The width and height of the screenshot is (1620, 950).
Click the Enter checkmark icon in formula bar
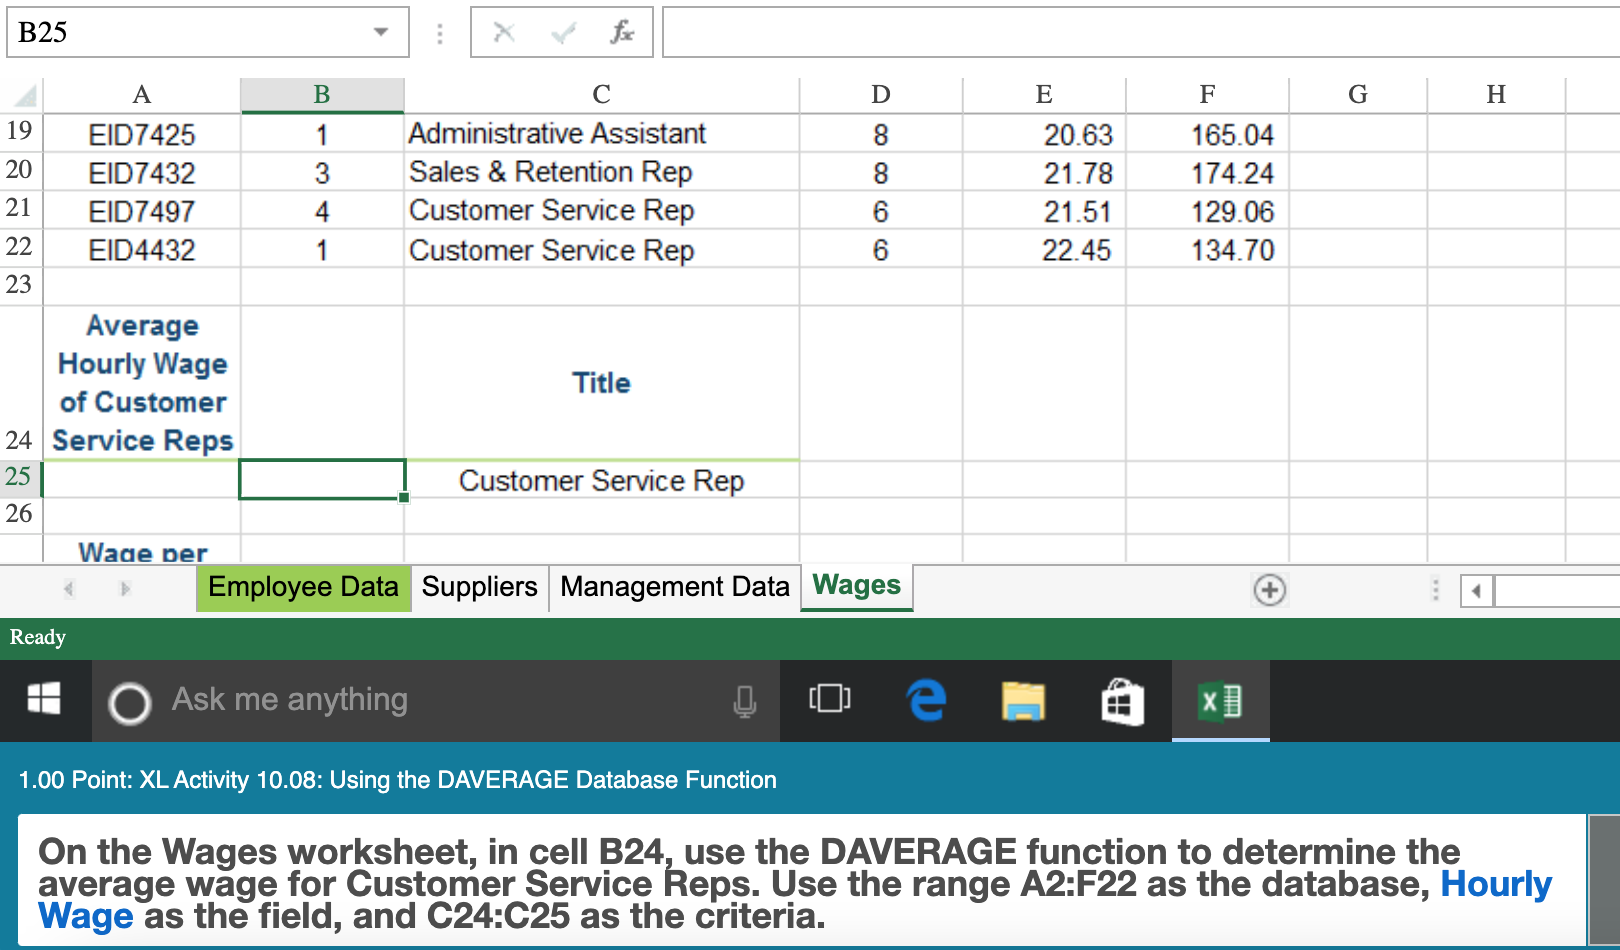coord(563,33)
